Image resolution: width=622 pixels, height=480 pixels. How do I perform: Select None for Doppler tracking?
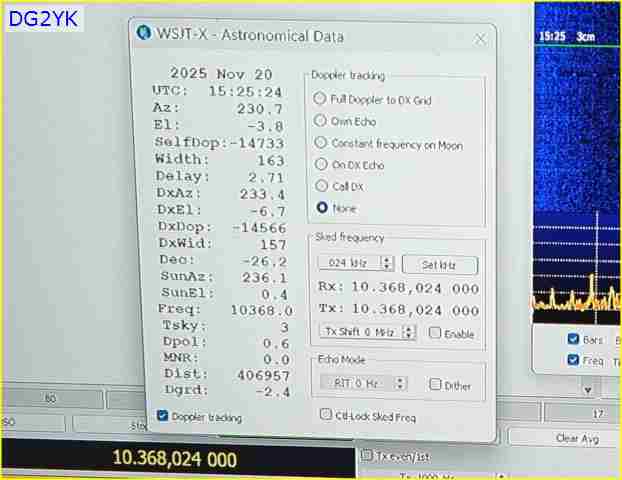coord(320,208)
